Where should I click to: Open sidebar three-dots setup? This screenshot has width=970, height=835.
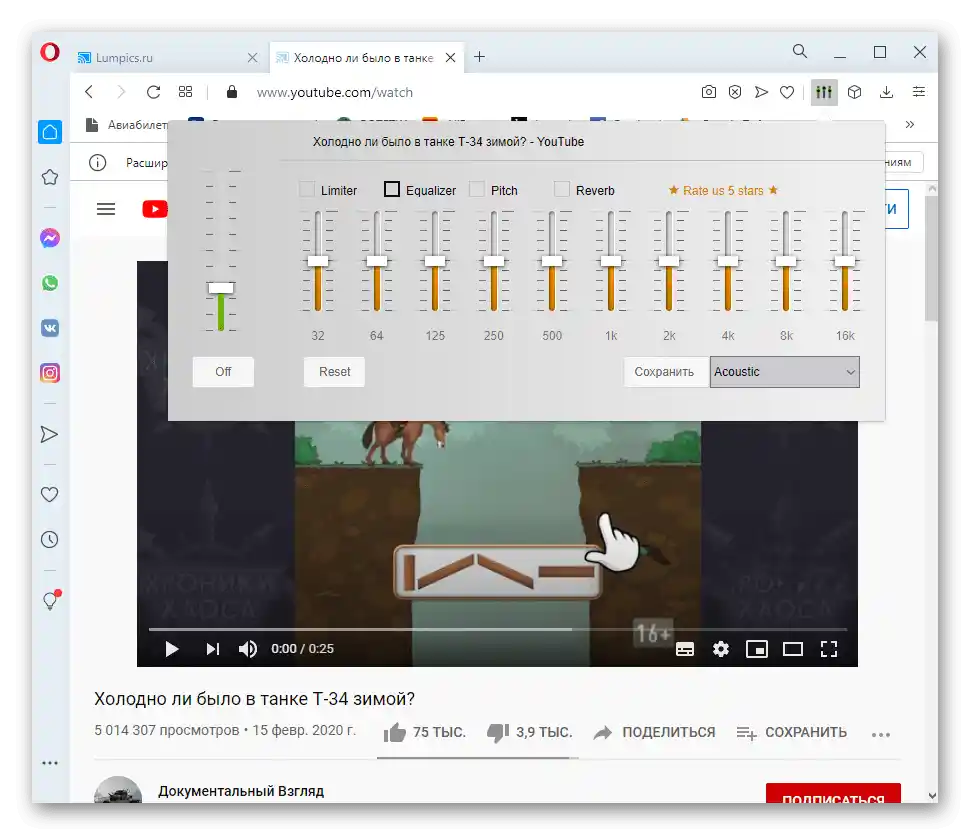(50, 763)
